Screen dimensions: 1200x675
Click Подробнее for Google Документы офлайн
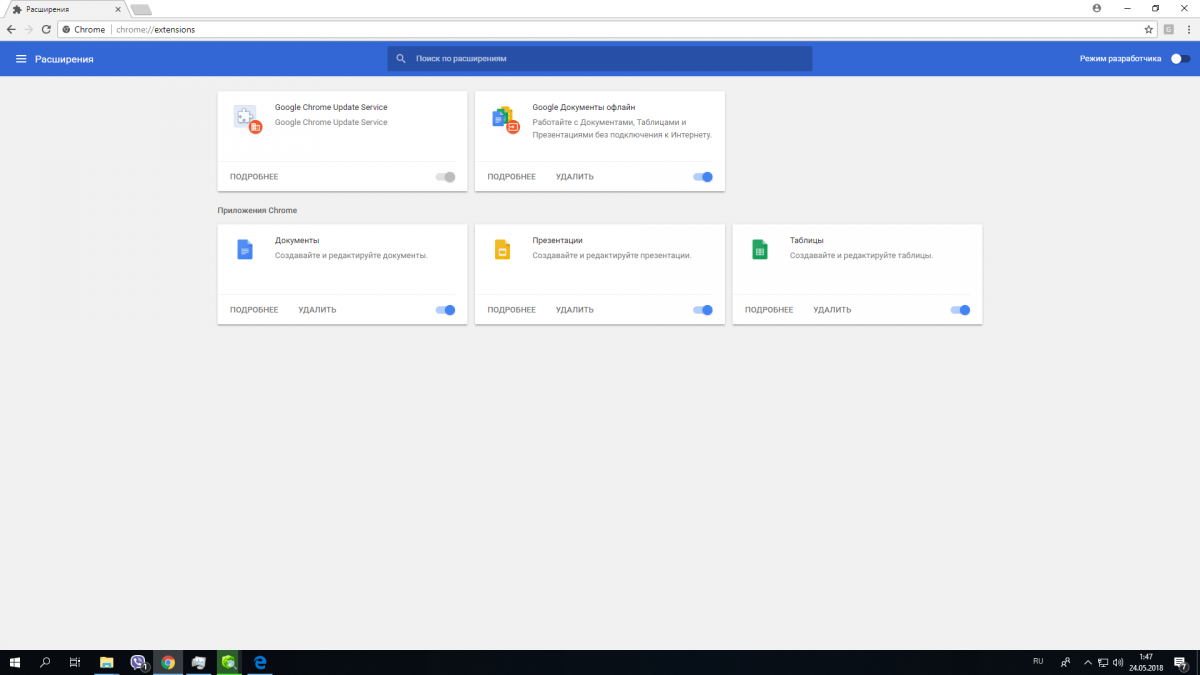[x=512, y=177]
